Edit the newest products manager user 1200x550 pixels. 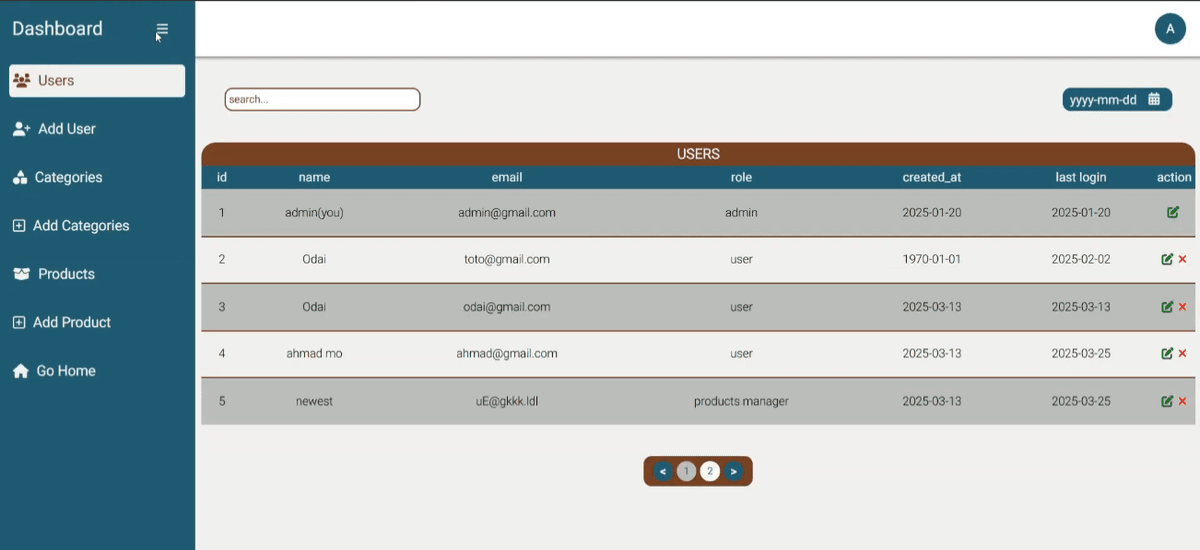[x=1167, y=401]
